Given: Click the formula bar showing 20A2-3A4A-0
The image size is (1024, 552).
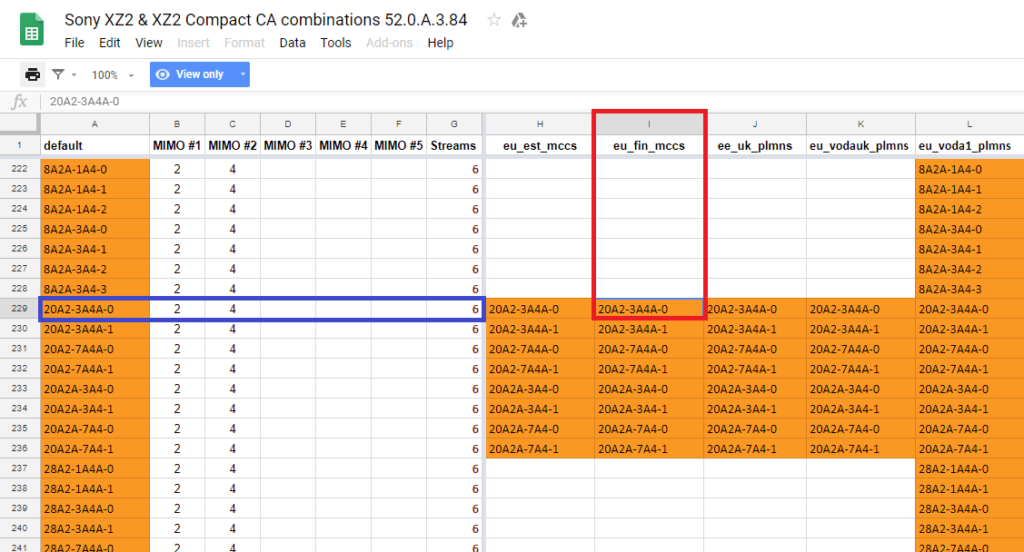Looking at the screenshot, I should (x=532, y=101).
